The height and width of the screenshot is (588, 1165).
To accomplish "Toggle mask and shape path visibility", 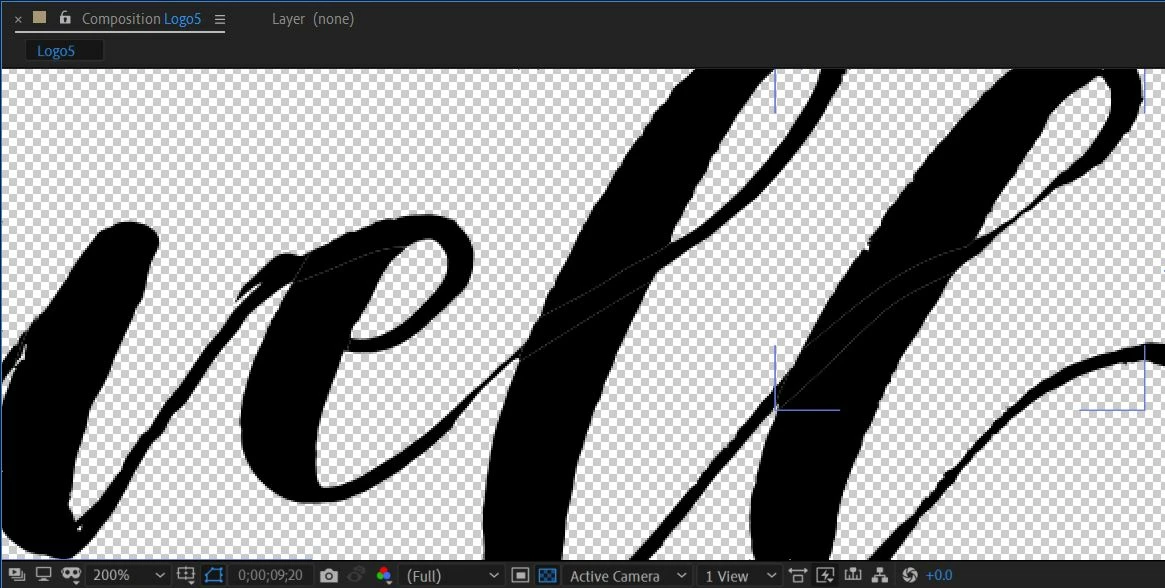I will point(213,575).
